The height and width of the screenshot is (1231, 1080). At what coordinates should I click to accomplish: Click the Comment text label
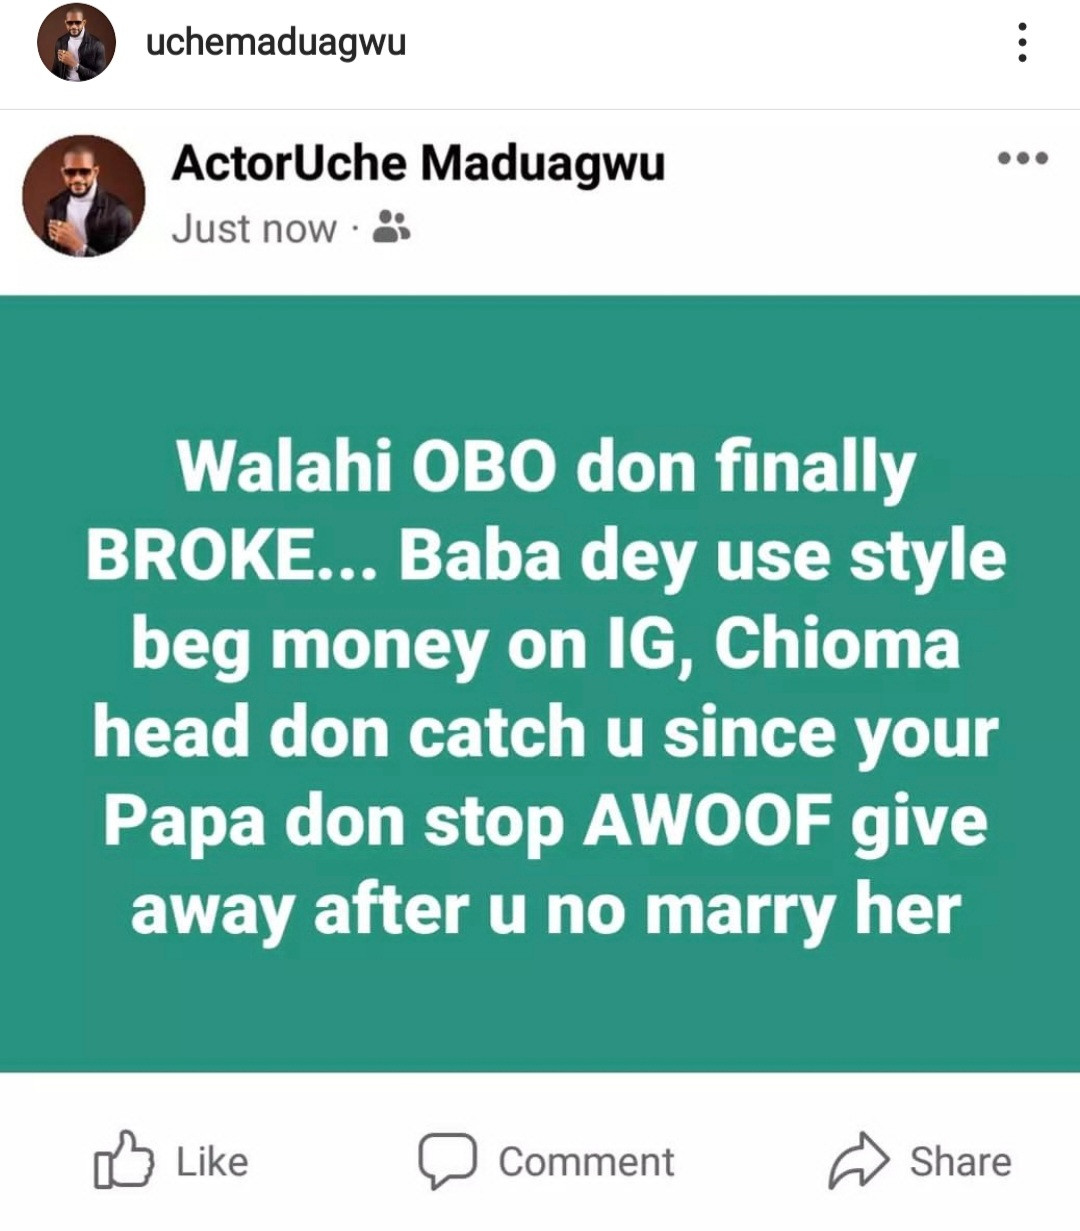[587, 1162]
